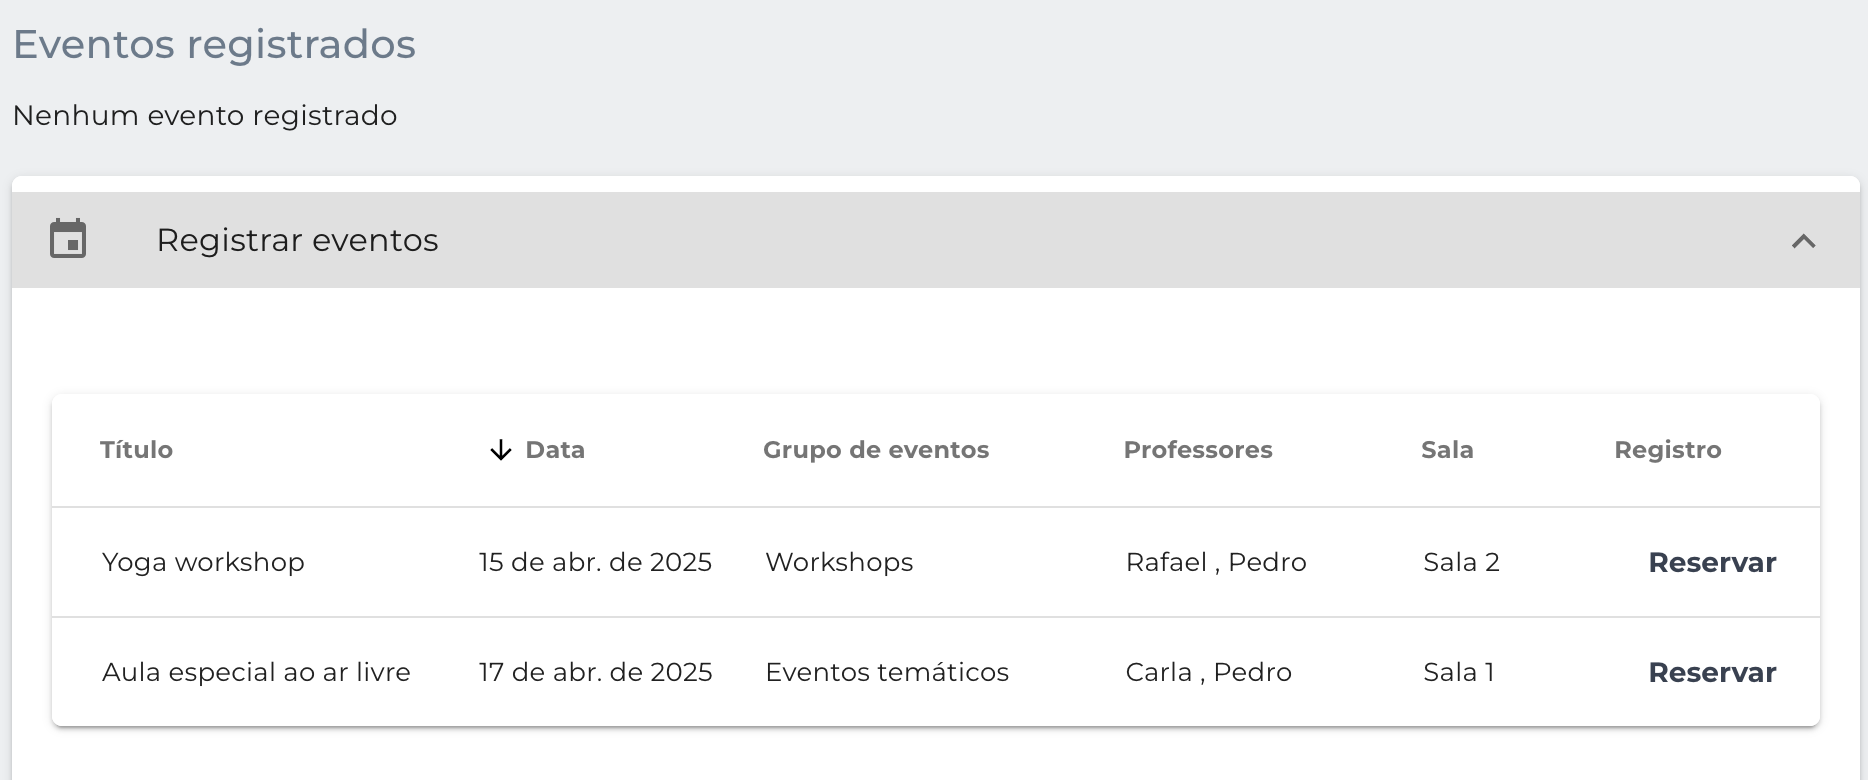Click the Workshops group cell
This screenshot has width=1868, height=780.
839,562
